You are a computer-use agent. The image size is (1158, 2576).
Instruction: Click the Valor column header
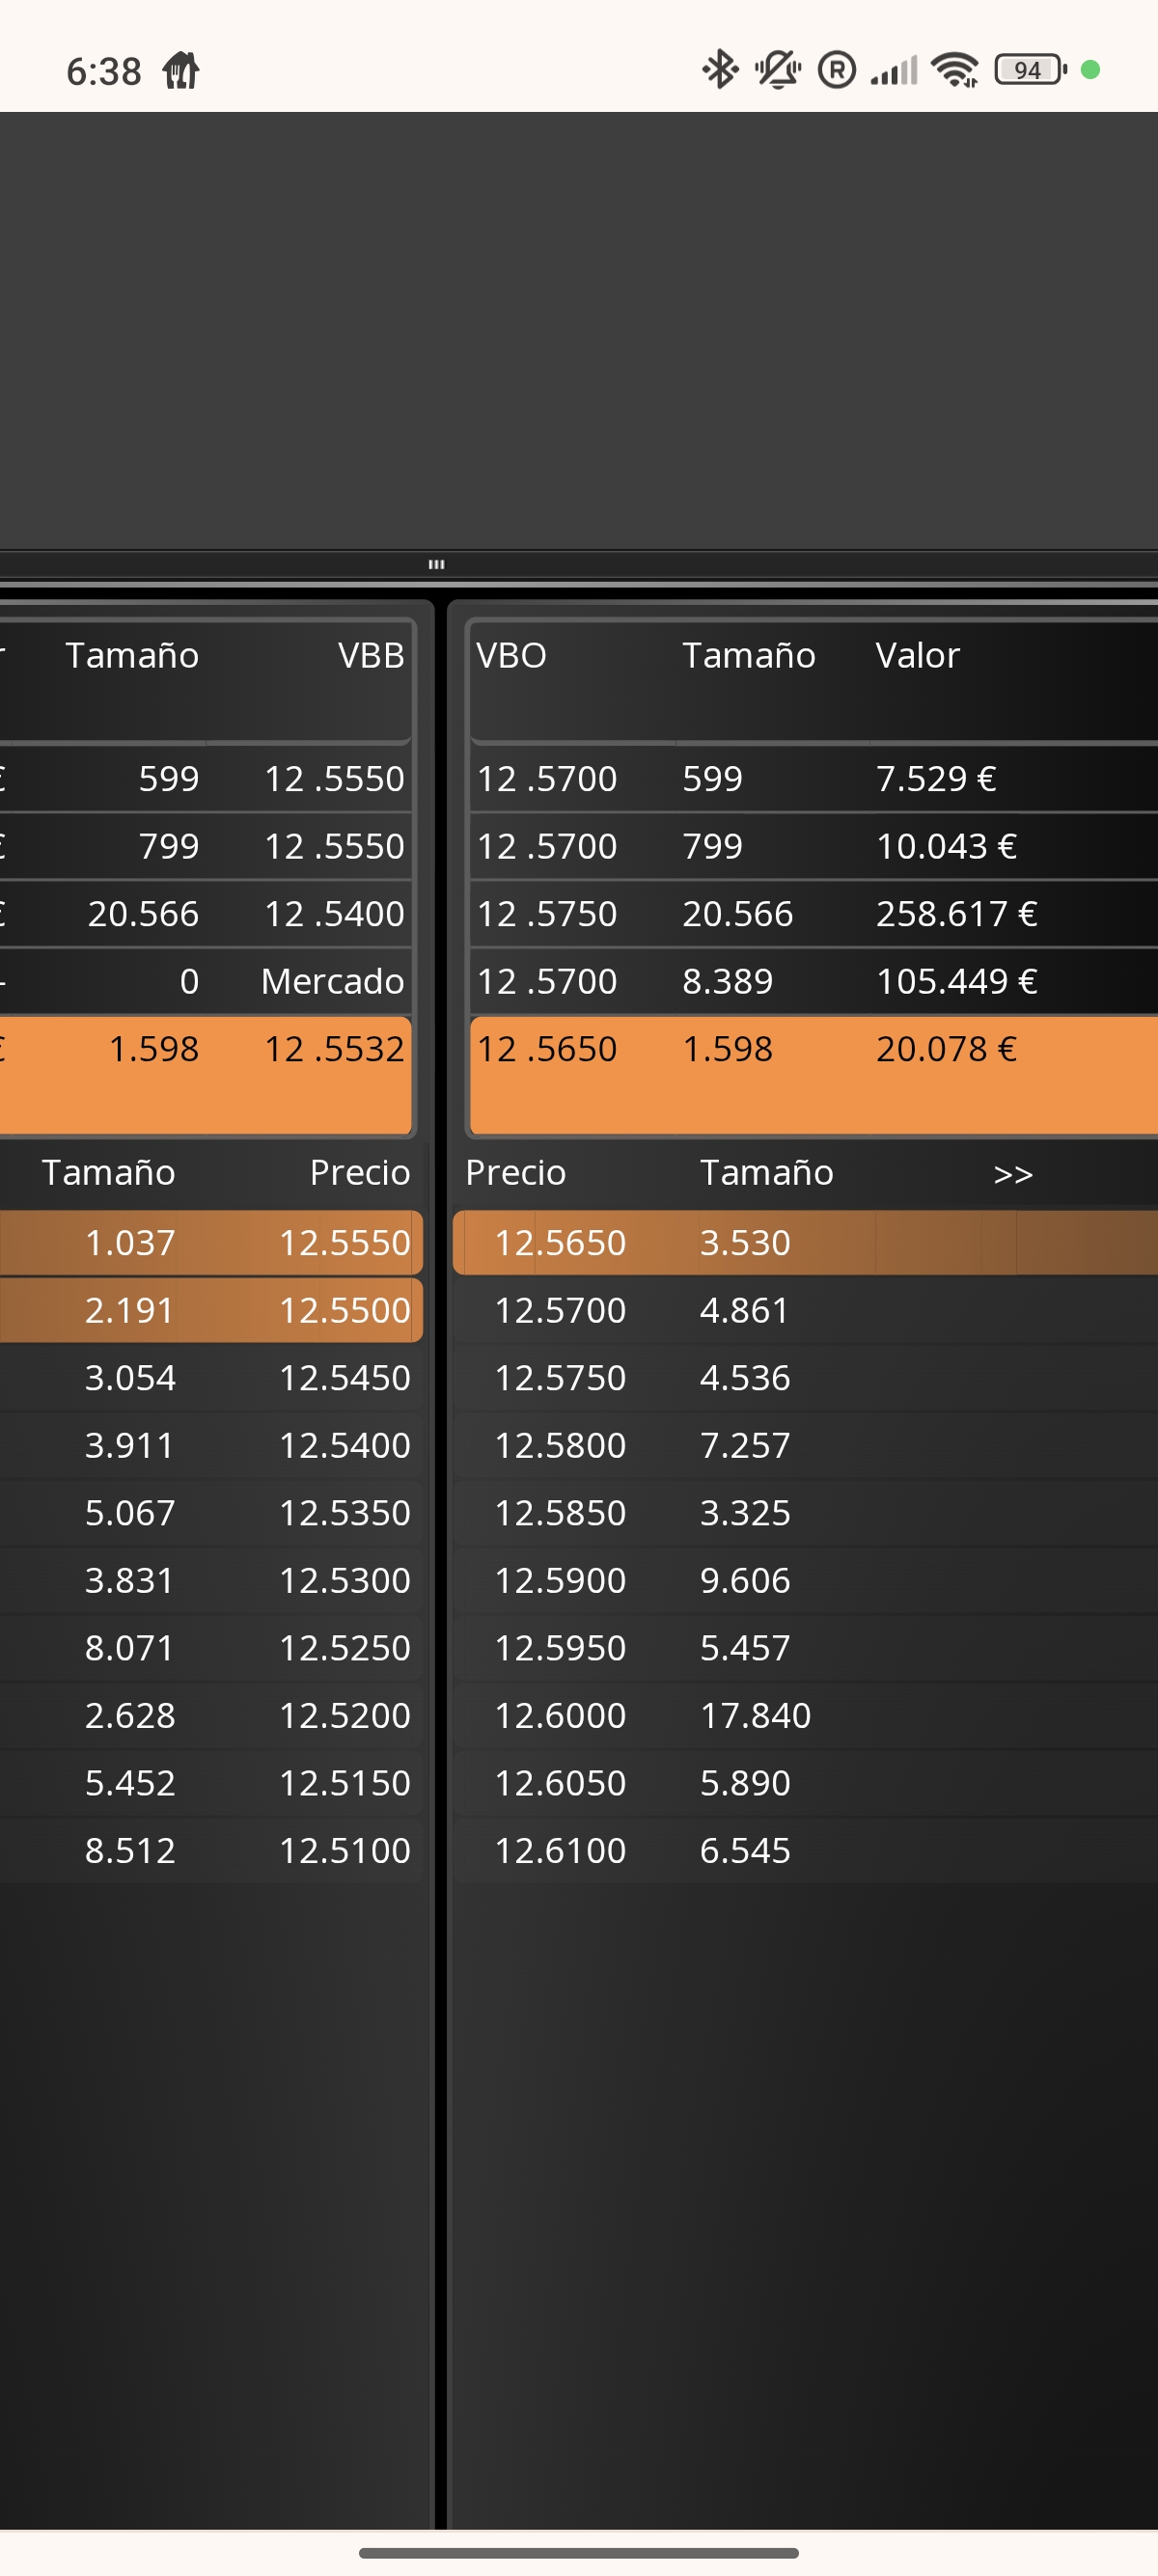pos(917,655)
